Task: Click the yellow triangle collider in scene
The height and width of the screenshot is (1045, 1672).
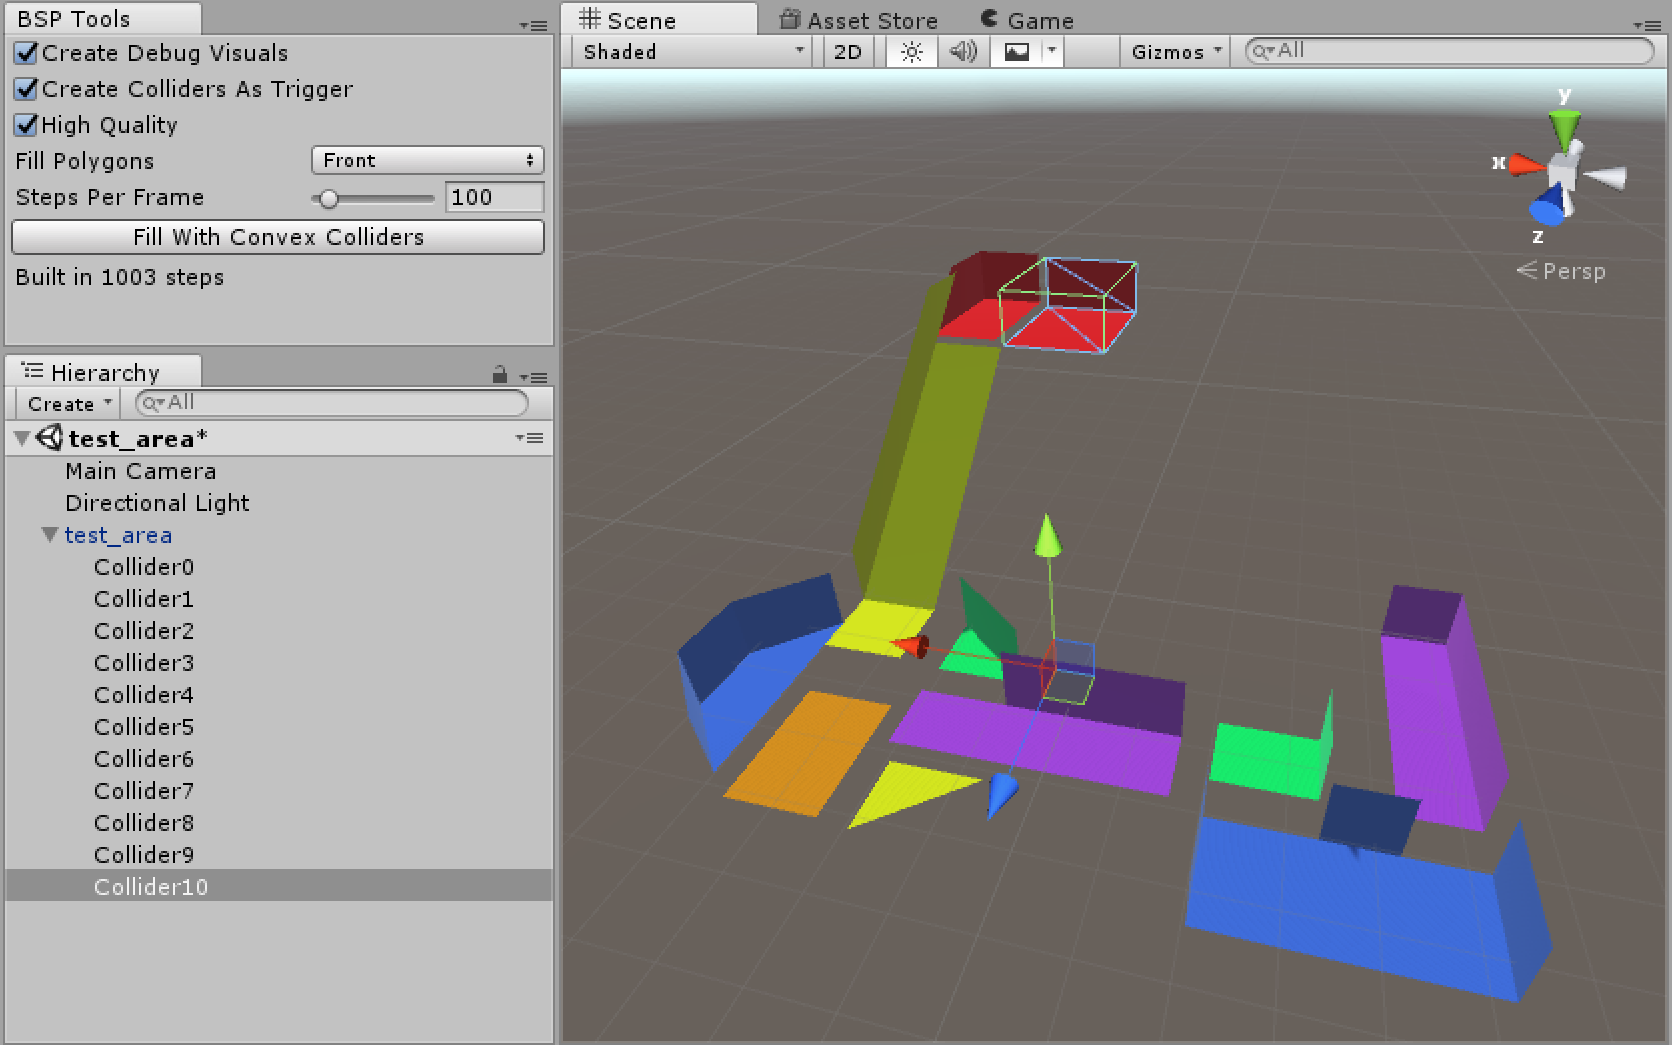Action: pyautogui.click(x=906, y=790)
